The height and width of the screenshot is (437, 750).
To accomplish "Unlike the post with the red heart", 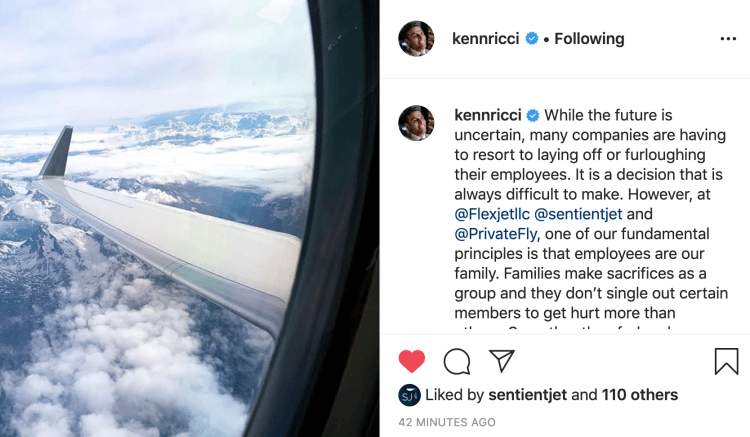I will coord(411,361).
